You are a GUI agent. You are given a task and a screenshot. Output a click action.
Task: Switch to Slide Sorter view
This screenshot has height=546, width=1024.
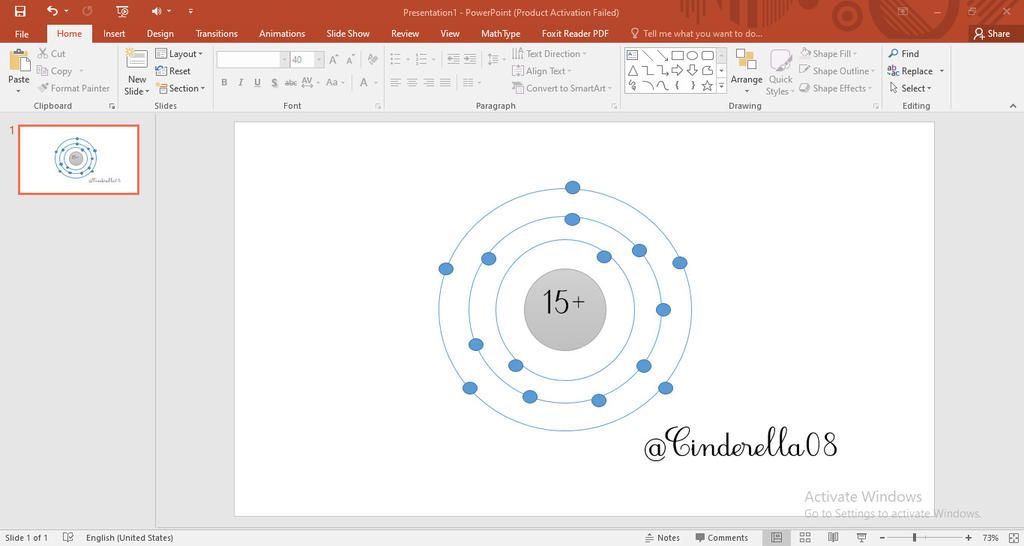(805, 538)
